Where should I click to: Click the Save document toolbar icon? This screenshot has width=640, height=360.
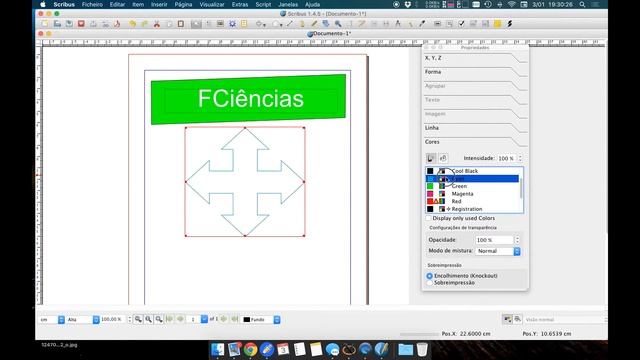tap(69, 24)
